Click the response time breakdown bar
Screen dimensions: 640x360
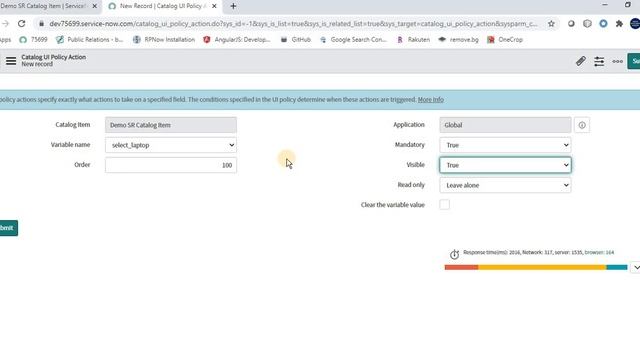pyautogui.click(x=536, y=267)
